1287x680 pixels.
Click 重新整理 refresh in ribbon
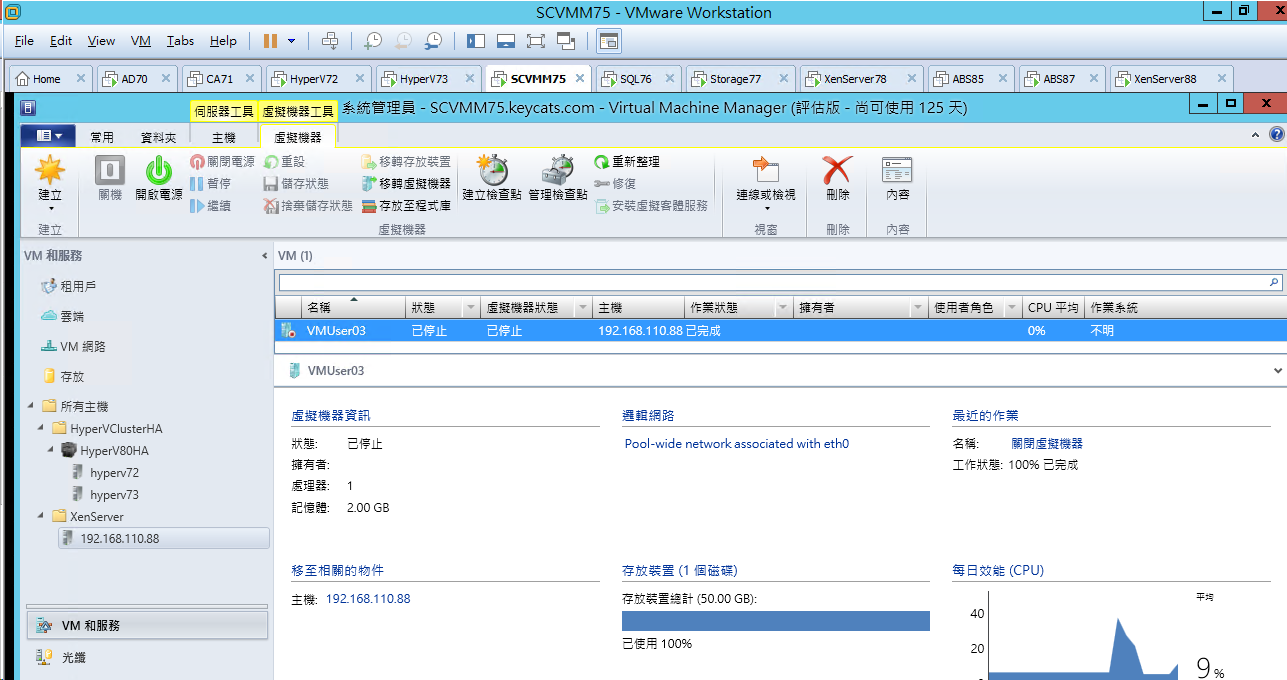pyautogui.click(x=627, y=161)
